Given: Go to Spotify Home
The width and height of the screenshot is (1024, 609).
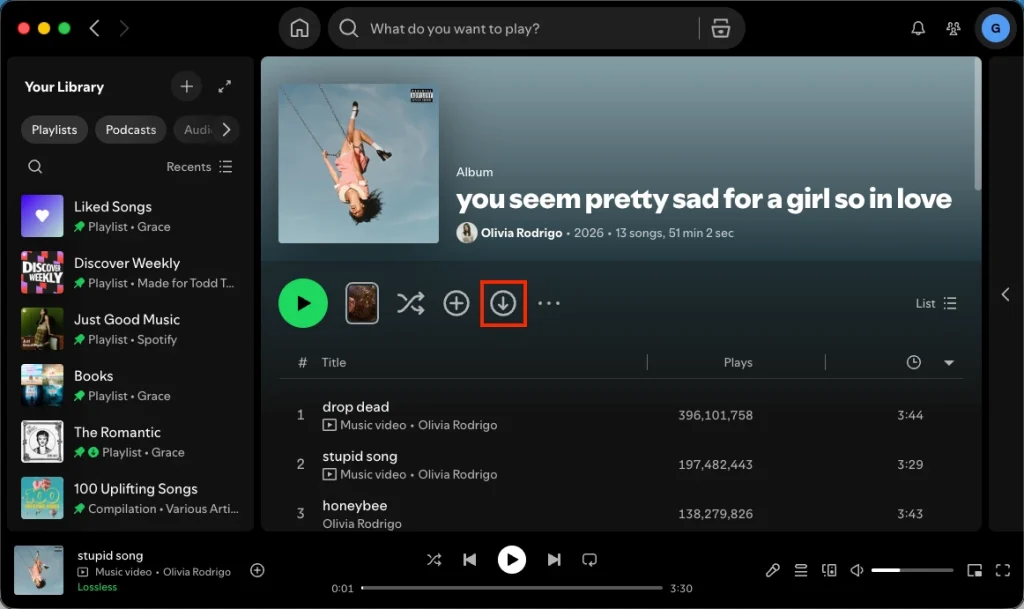Looking at the screenshot, I should click(300, 28).
